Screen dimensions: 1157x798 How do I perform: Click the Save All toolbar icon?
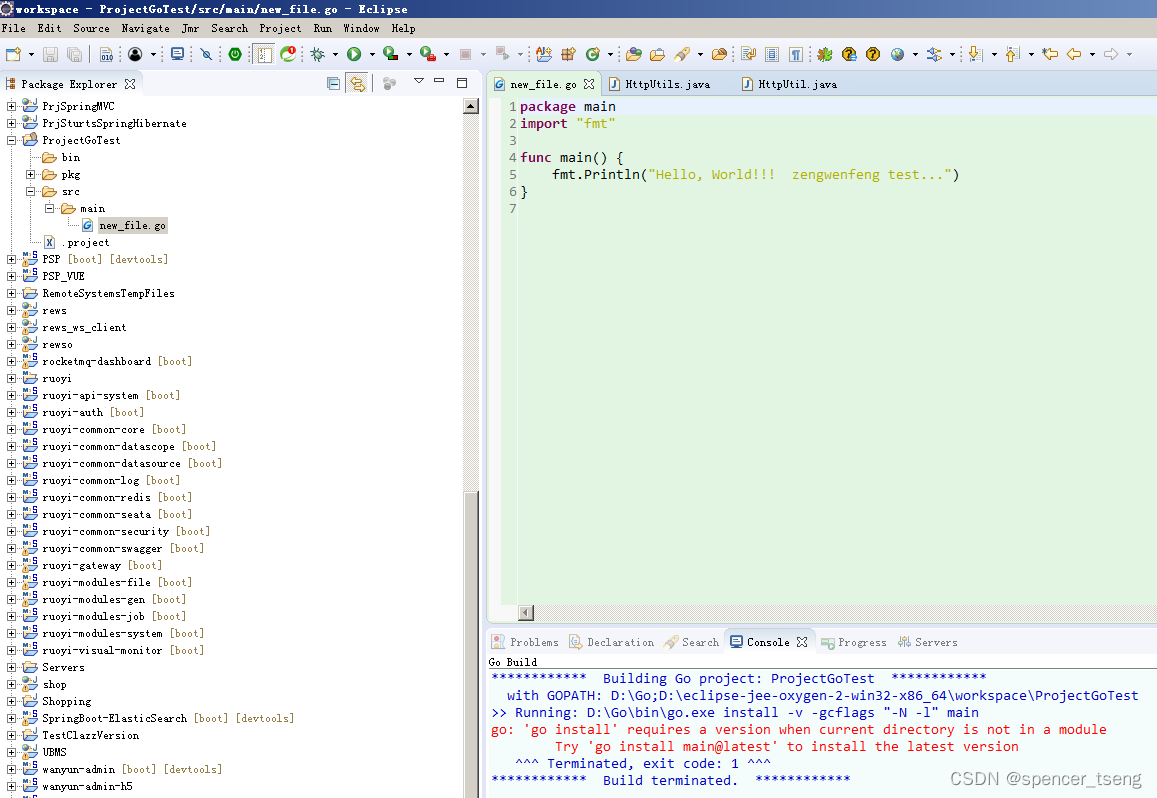click(74, 55)
